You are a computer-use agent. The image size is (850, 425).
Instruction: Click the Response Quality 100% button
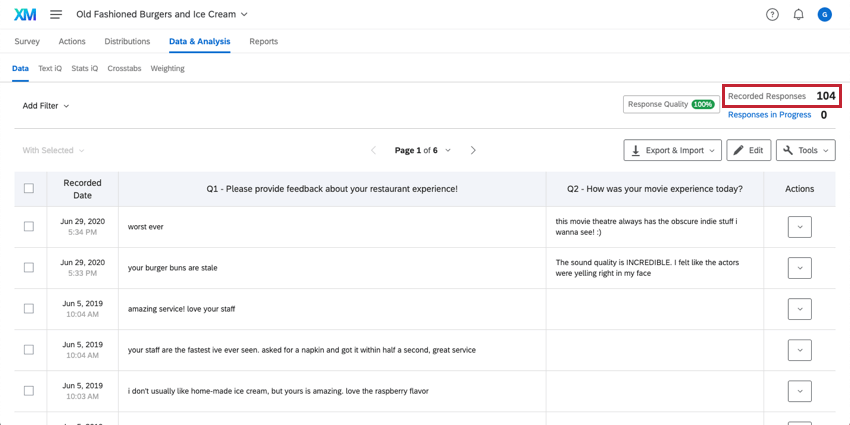pos(671,104)
